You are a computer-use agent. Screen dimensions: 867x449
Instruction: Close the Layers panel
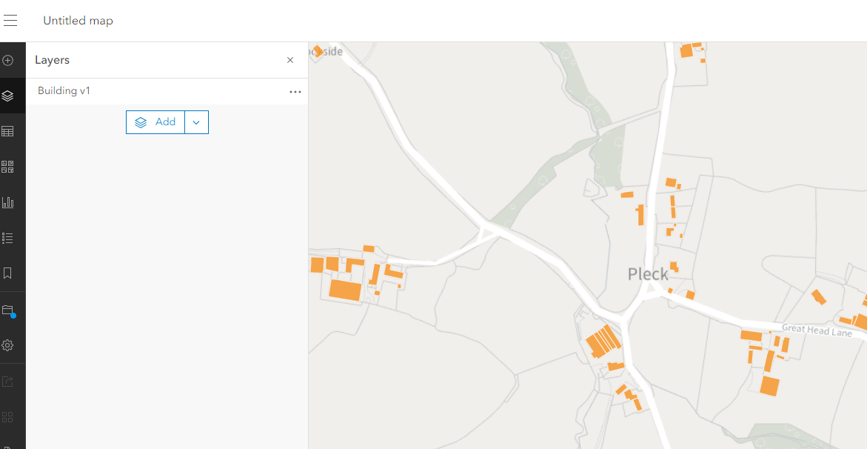tap(290, 60)
